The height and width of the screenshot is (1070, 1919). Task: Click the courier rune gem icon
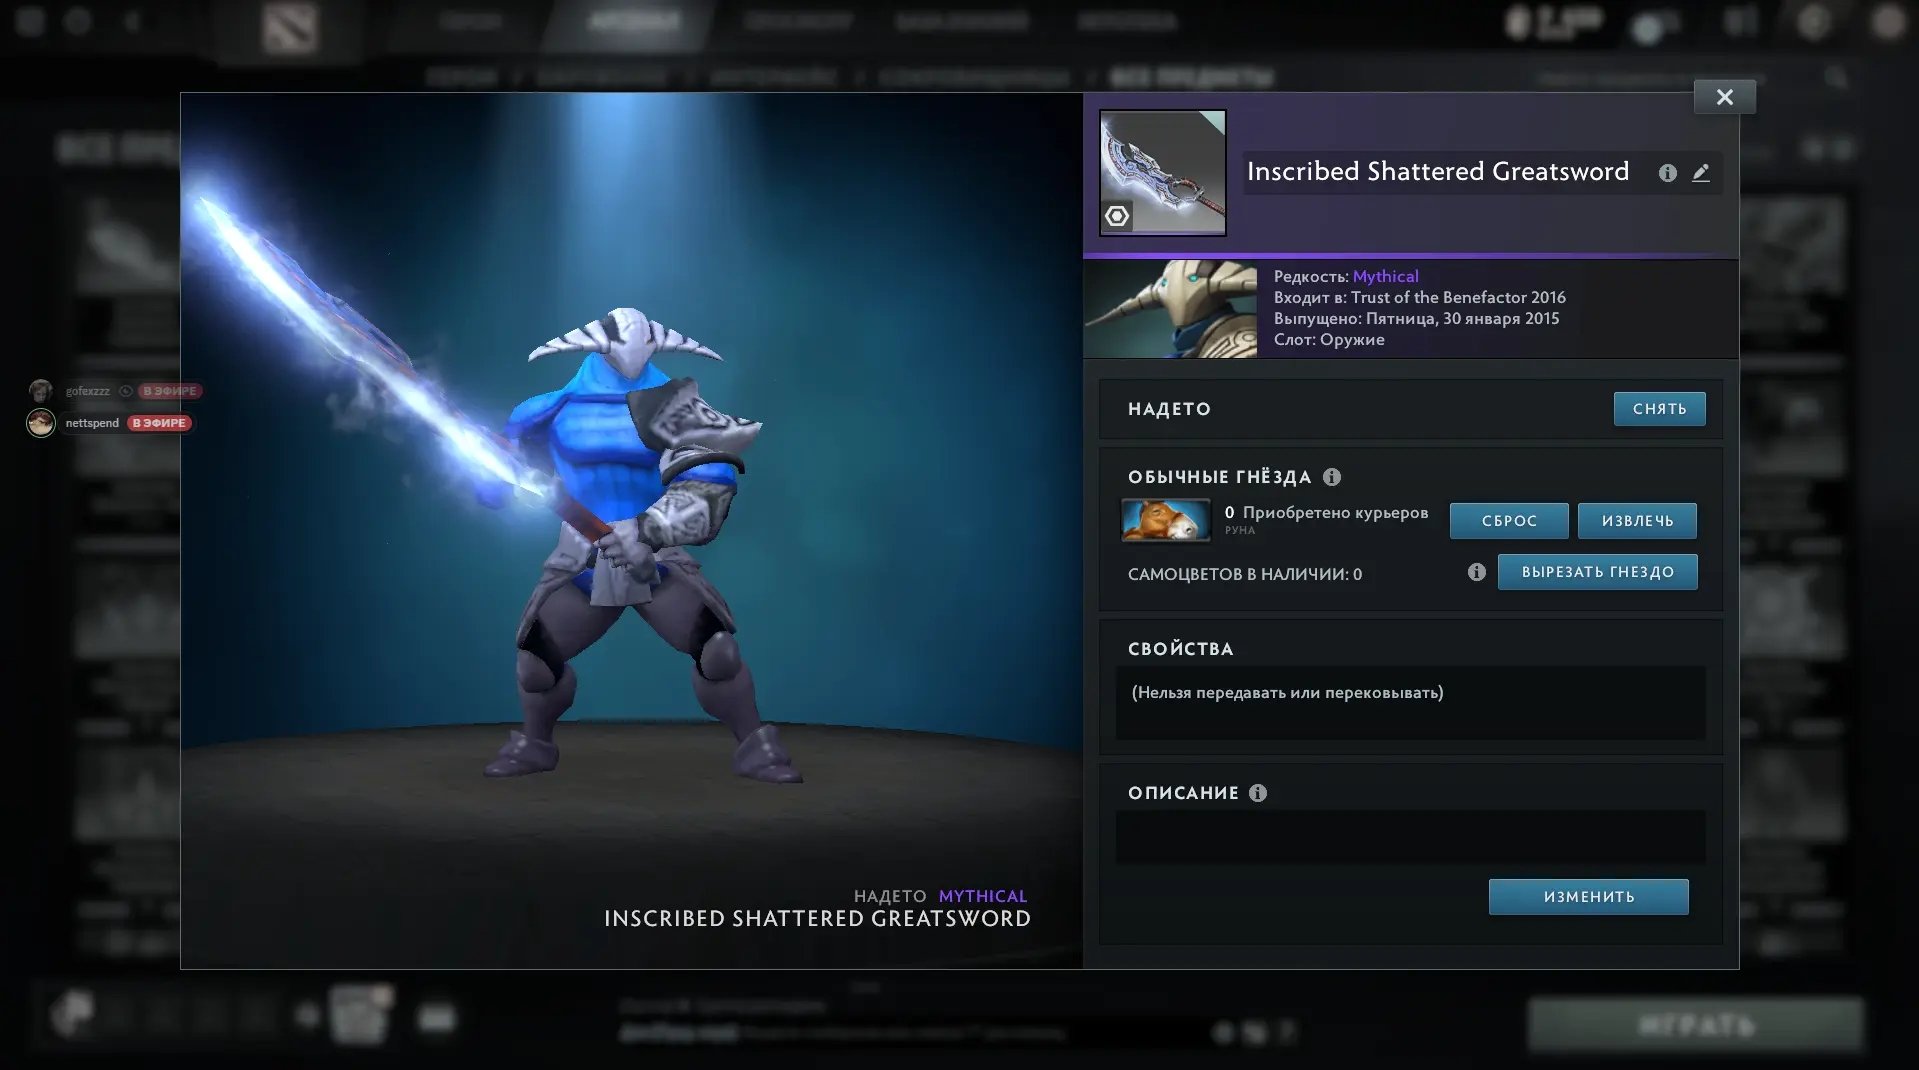pos(1165,520)
